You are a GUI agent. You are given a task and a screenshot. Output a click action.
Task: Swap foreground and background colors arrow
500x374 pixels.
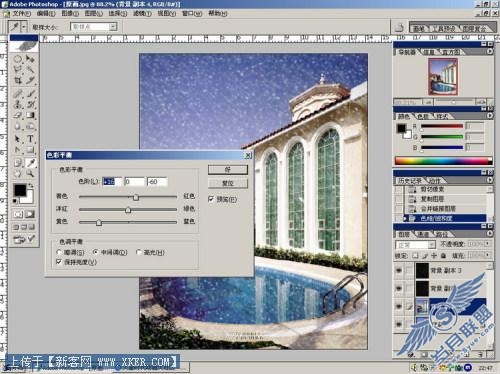(31, 185)
